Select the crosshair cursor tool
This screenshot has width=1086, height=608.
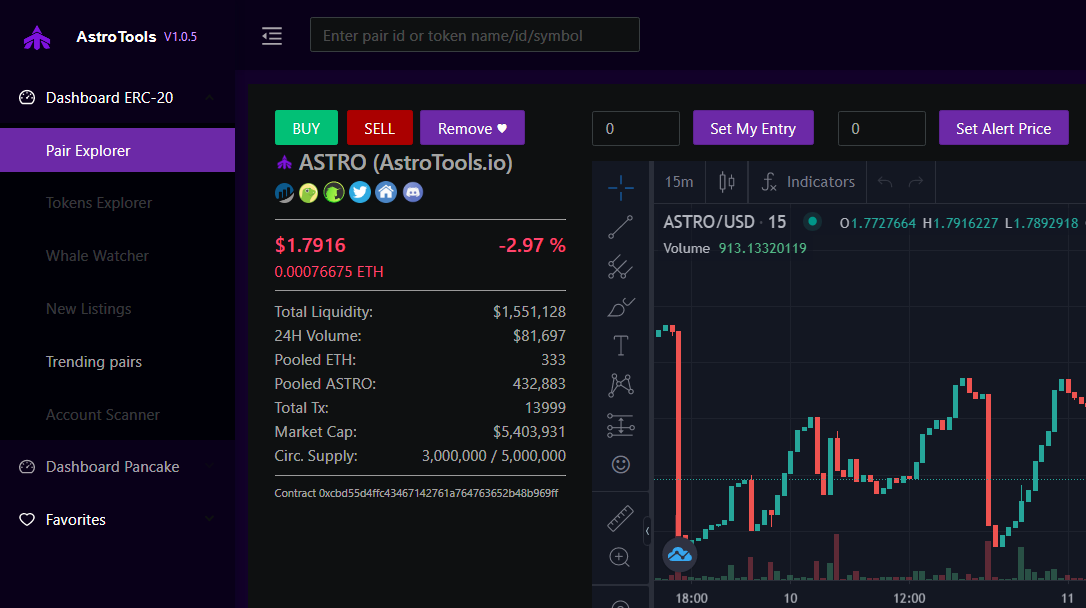coord(621,188)
